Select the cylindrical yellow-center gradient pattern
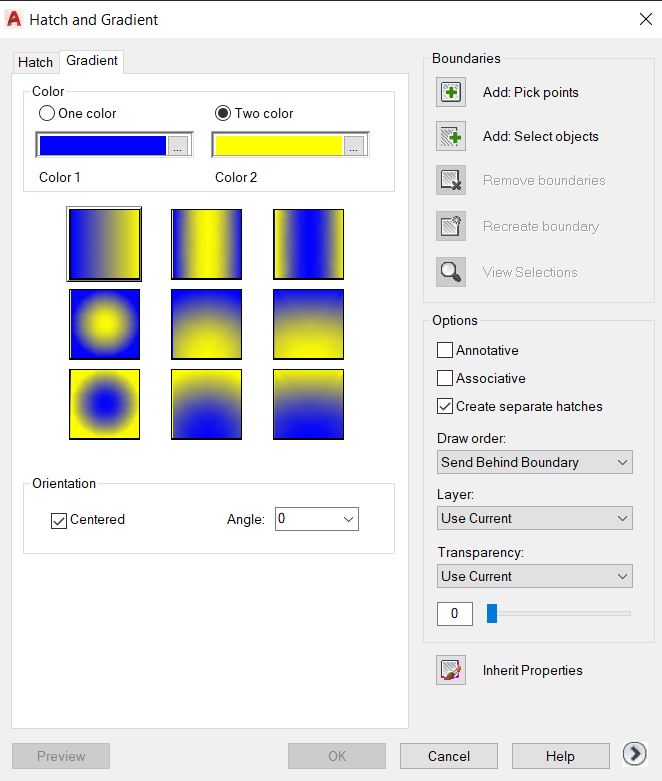The height and width of the screenshot is (781, 662). tap(206, 244)
